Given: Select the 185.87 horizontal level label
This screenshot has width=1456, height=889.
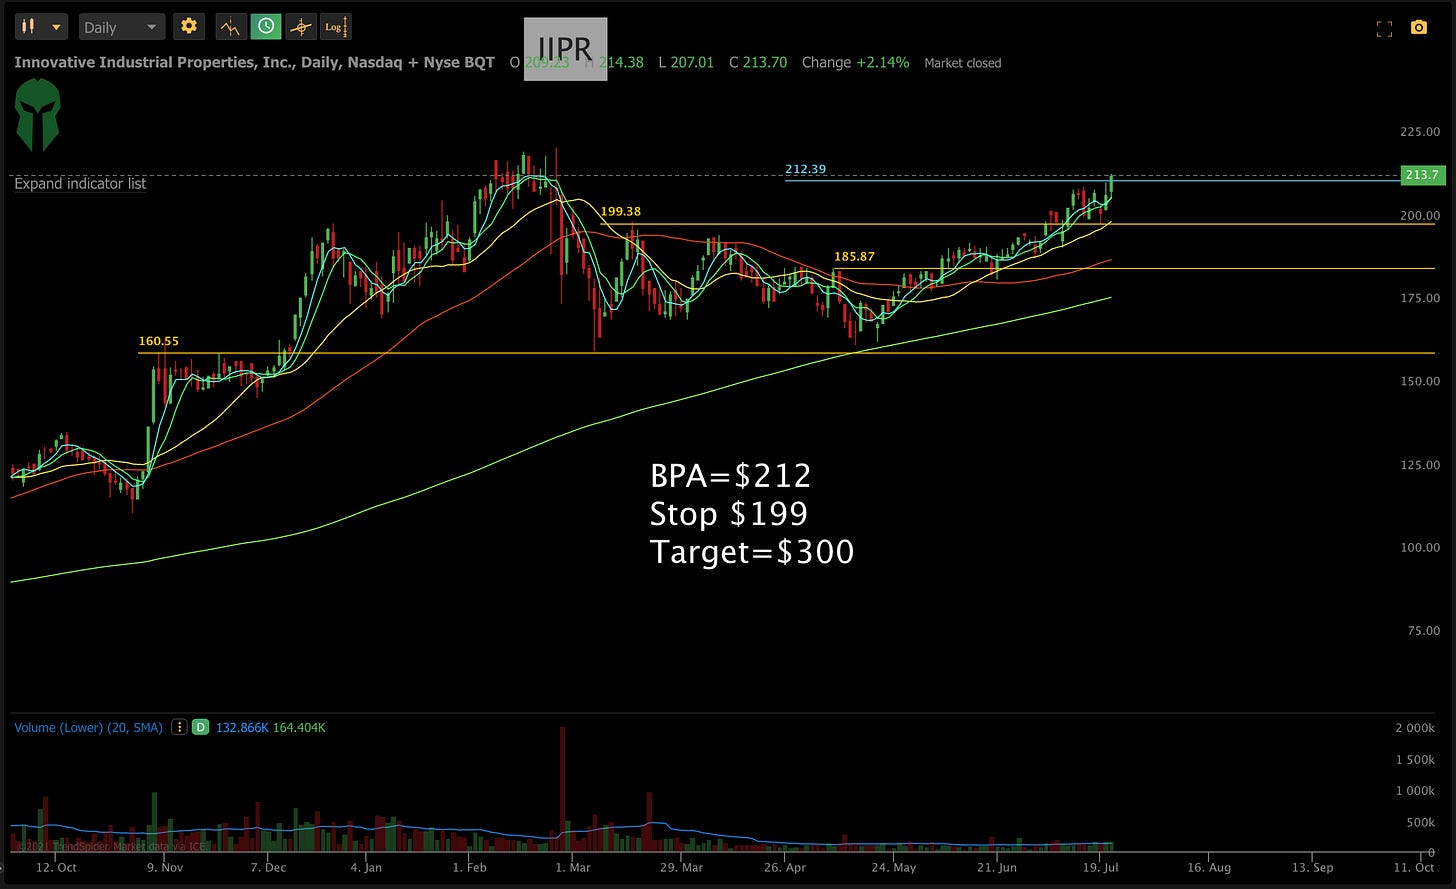Looking at the screenshot, I should point(854,257).
